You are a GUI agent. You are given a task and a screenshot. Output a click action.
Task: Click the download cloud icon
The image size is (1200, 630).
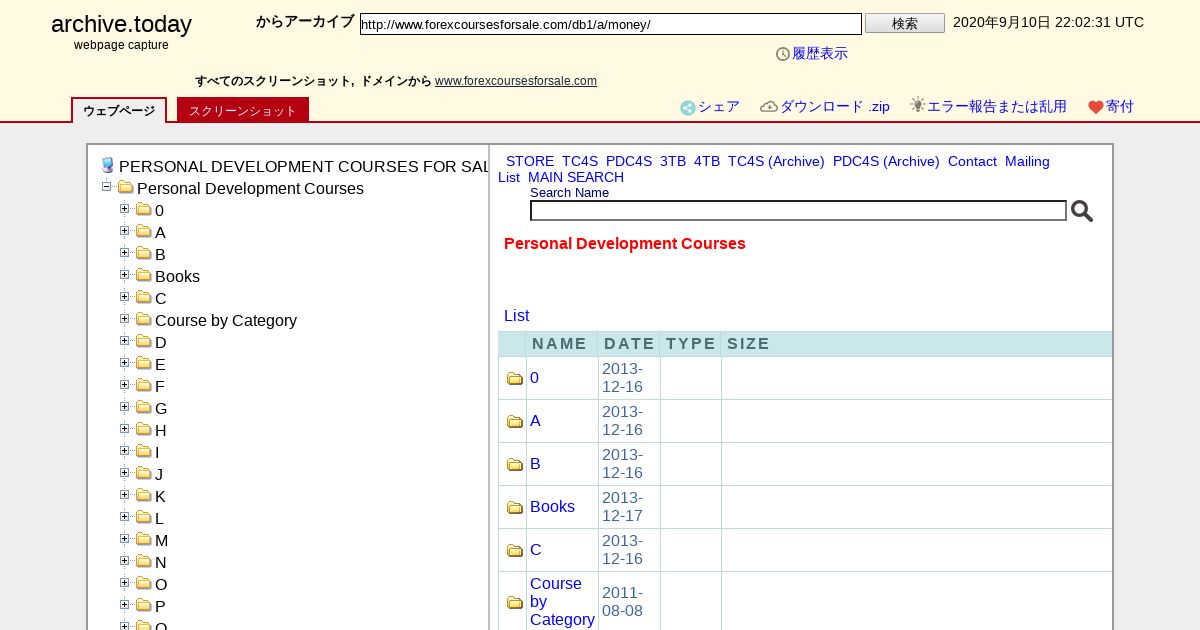769,107
